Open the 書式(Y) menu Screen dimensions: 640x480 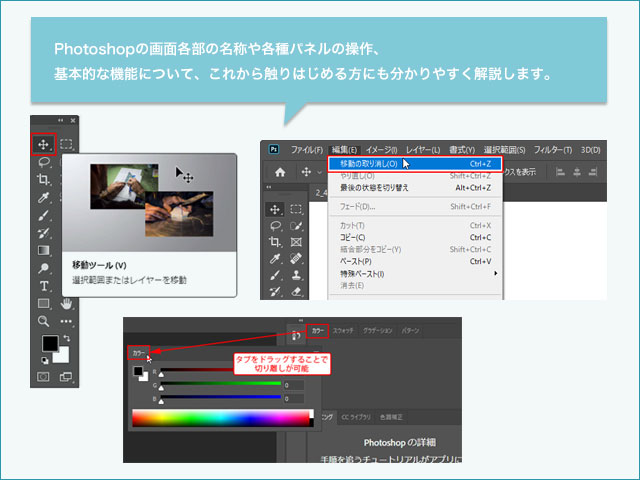coord(462,150)
